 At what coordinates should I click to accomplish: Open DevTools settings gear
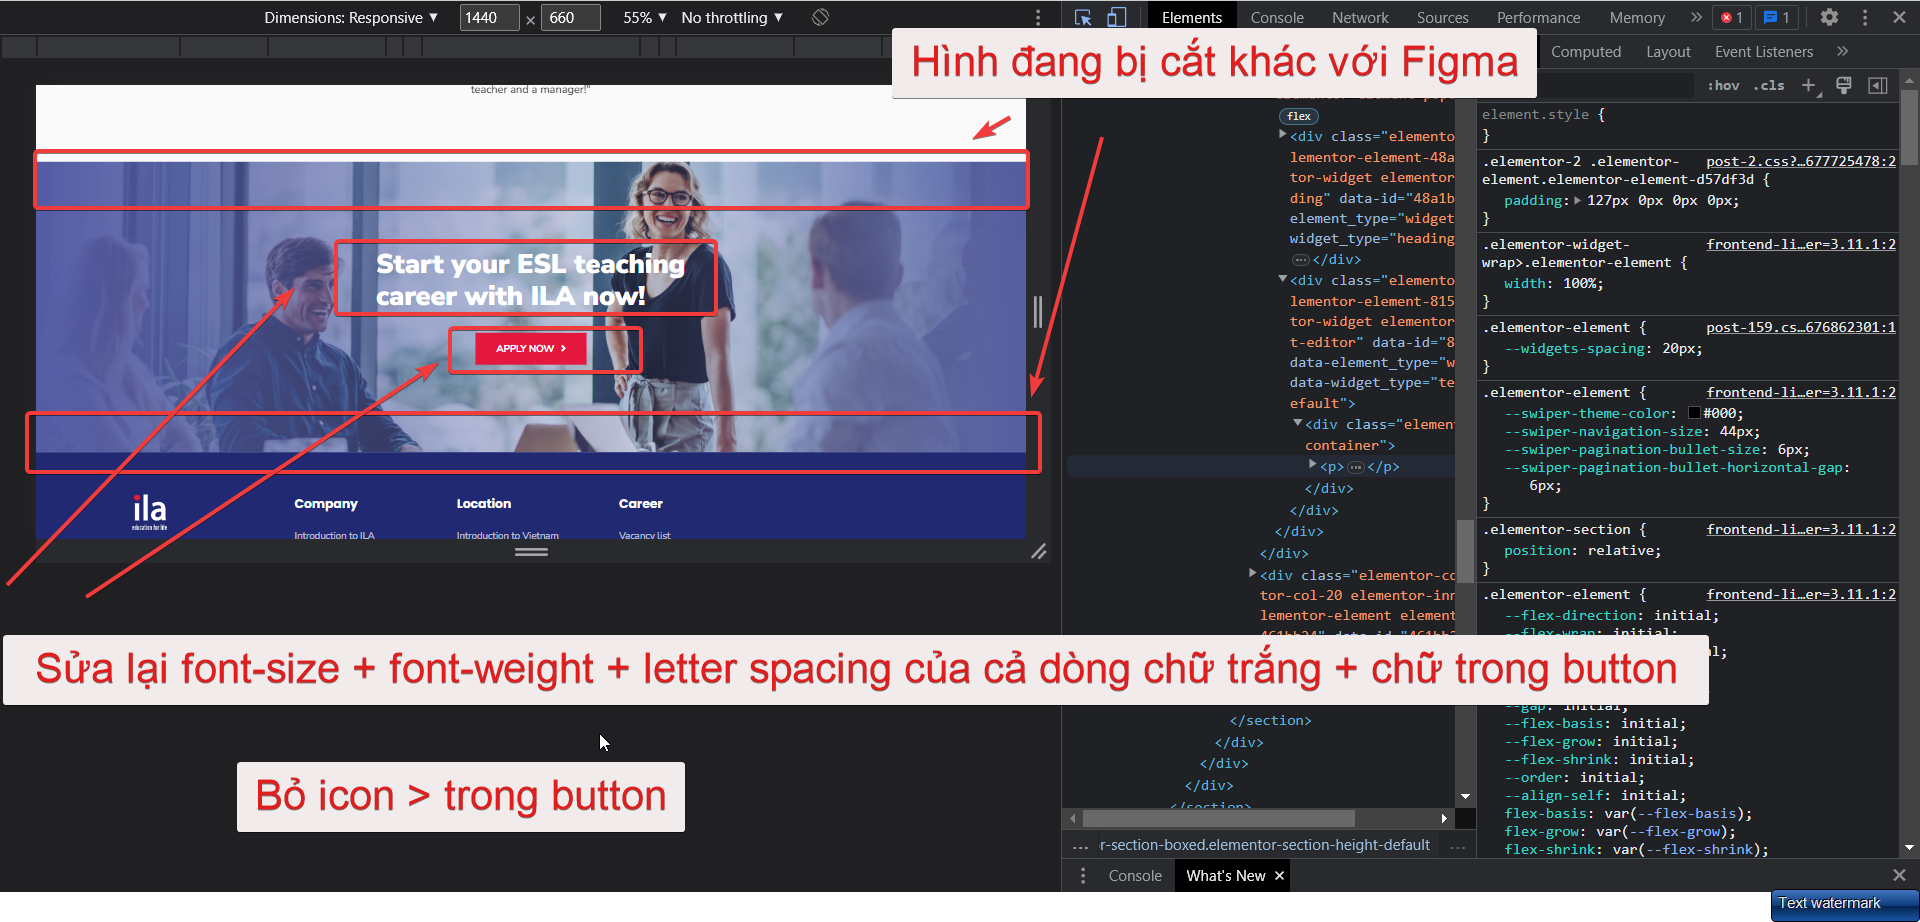click(1829, 17)
